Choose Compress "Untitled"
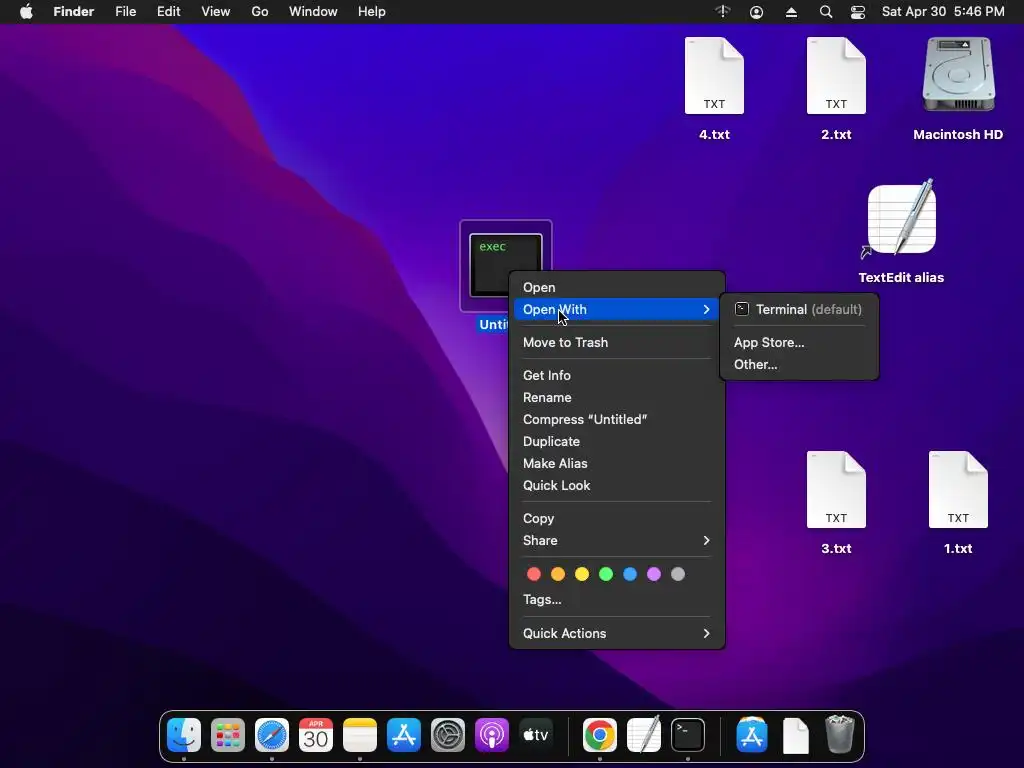 coord(616,419)
